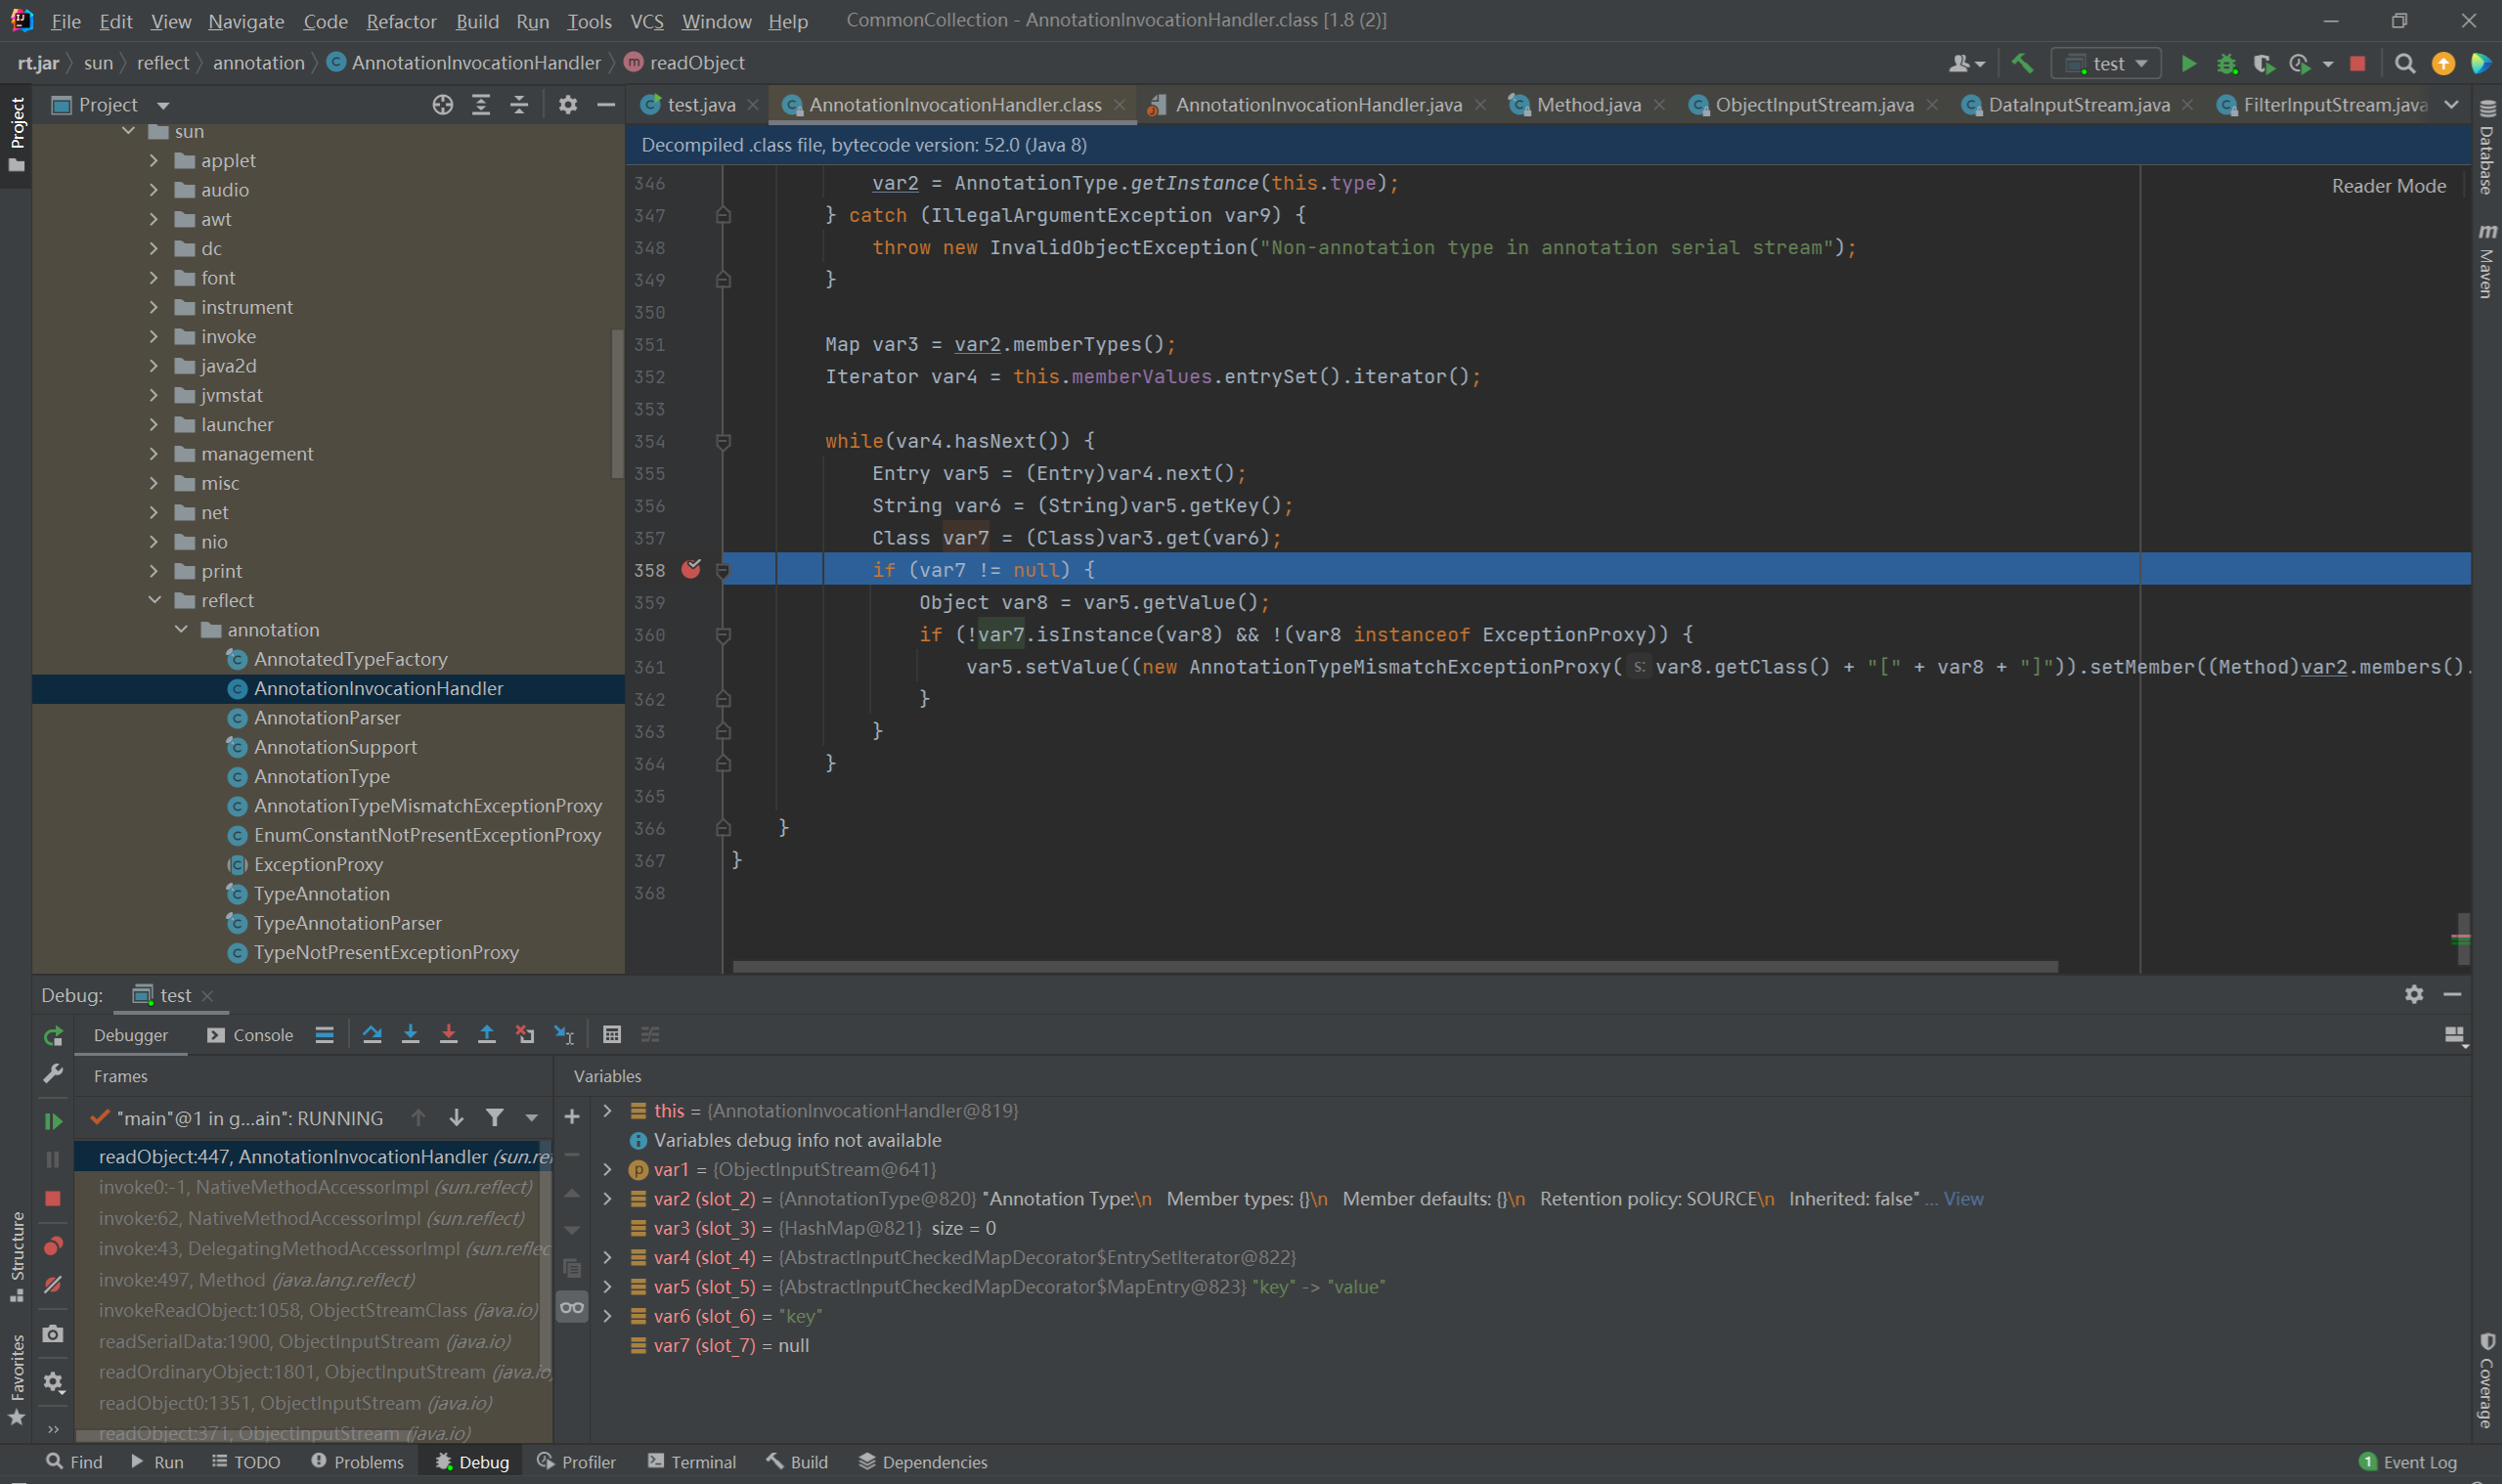
Task: Click Step Out in debugger toolbar
Action: point(486,1035)
